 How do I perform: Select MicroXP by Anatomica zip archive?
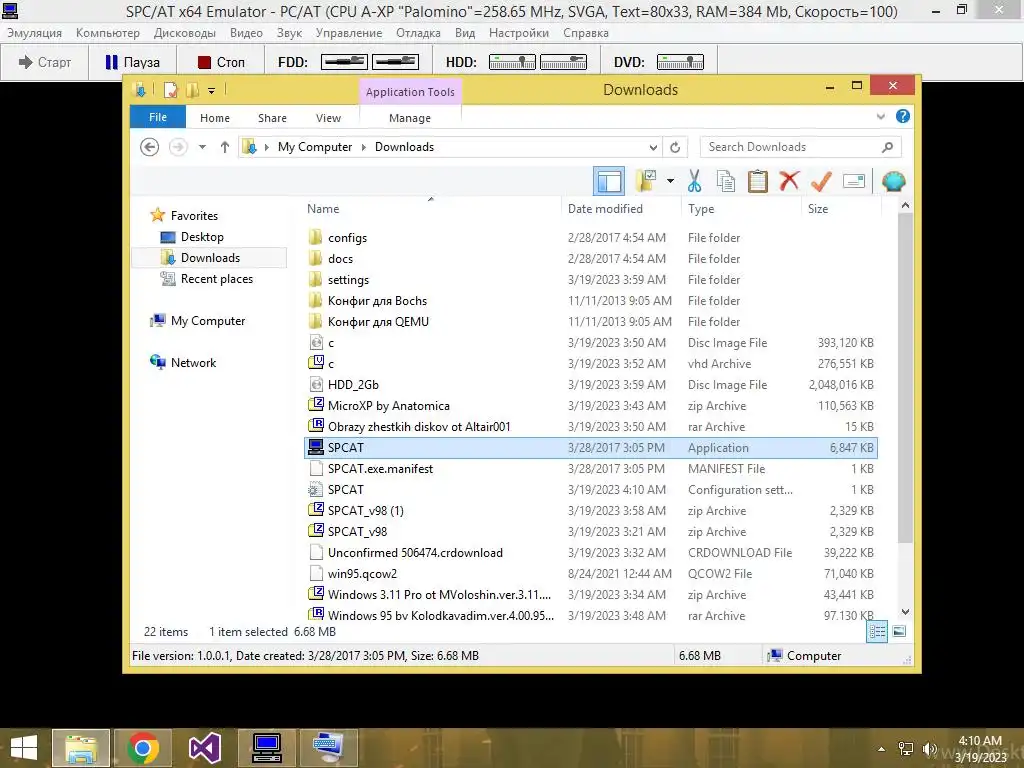(x=591, y=406)
